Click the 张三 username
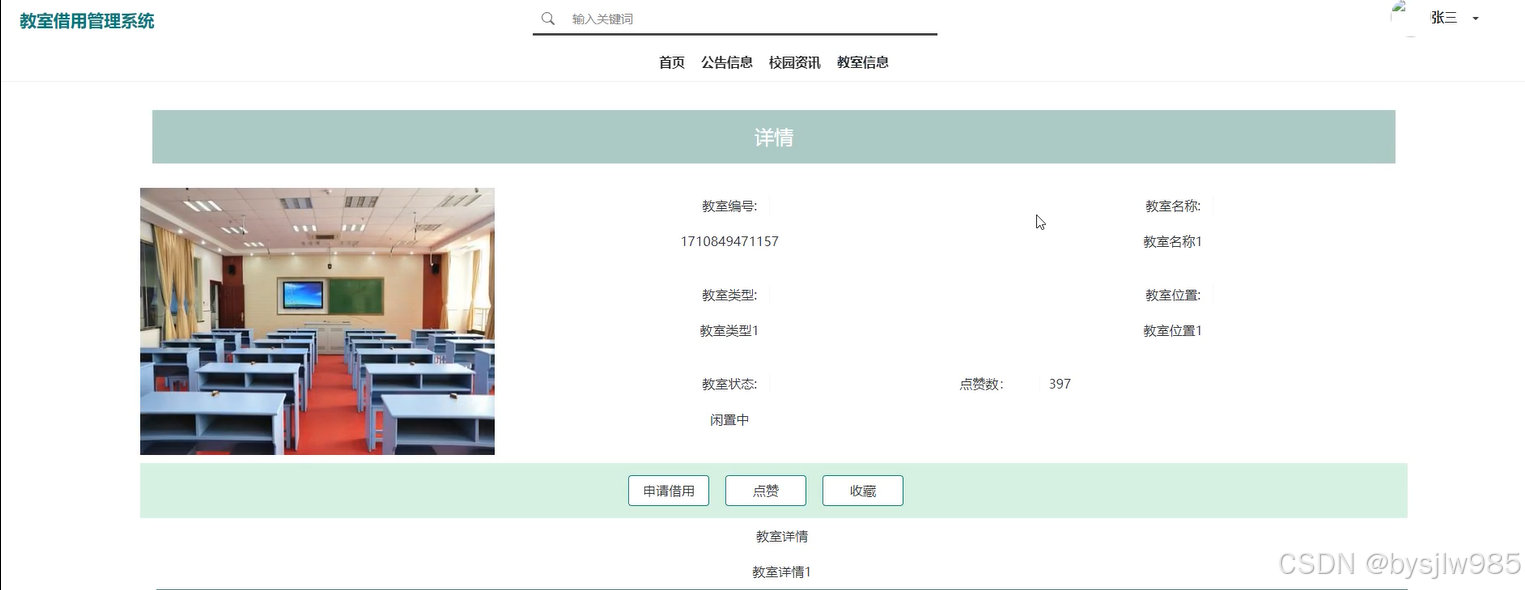 [x=1444, y=18]
